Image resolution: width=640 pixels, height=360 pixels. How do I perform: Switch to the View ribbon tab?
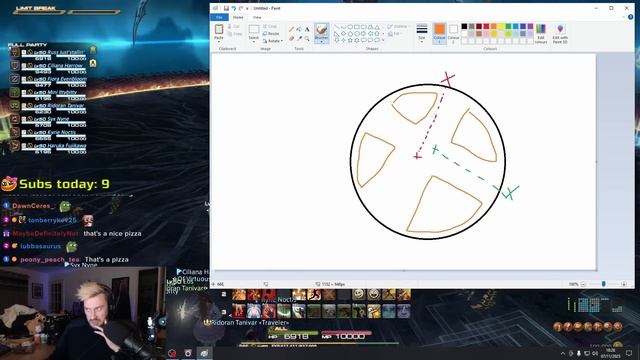(257, 17)
